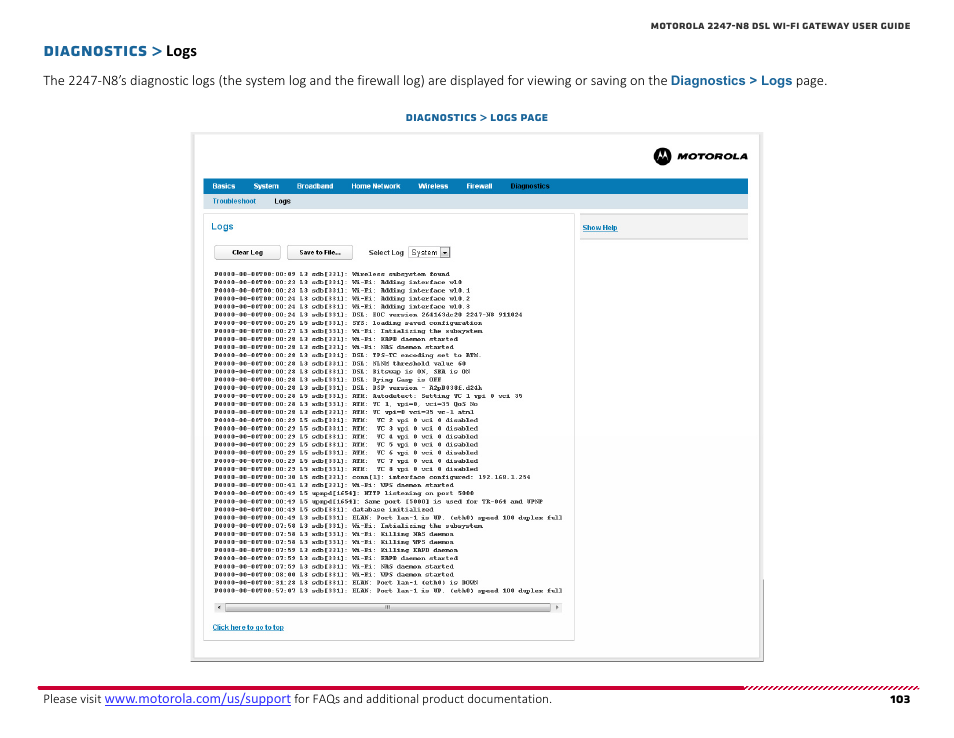954x738 pixels.
Task: Click the "Port lan-1 (eth0) is DOWN" log line
Action: pyautogui.click(x=346, y=582)
